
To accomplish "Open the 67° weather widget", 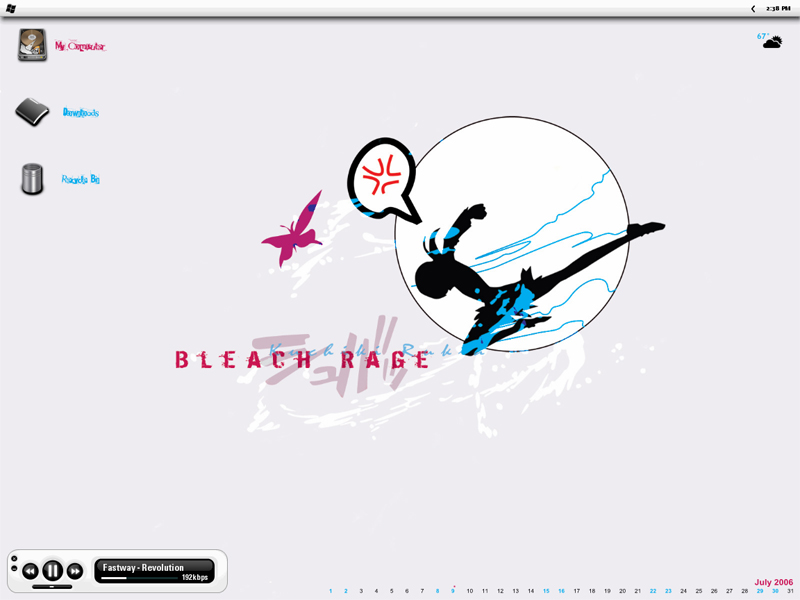I will (769, 41).
